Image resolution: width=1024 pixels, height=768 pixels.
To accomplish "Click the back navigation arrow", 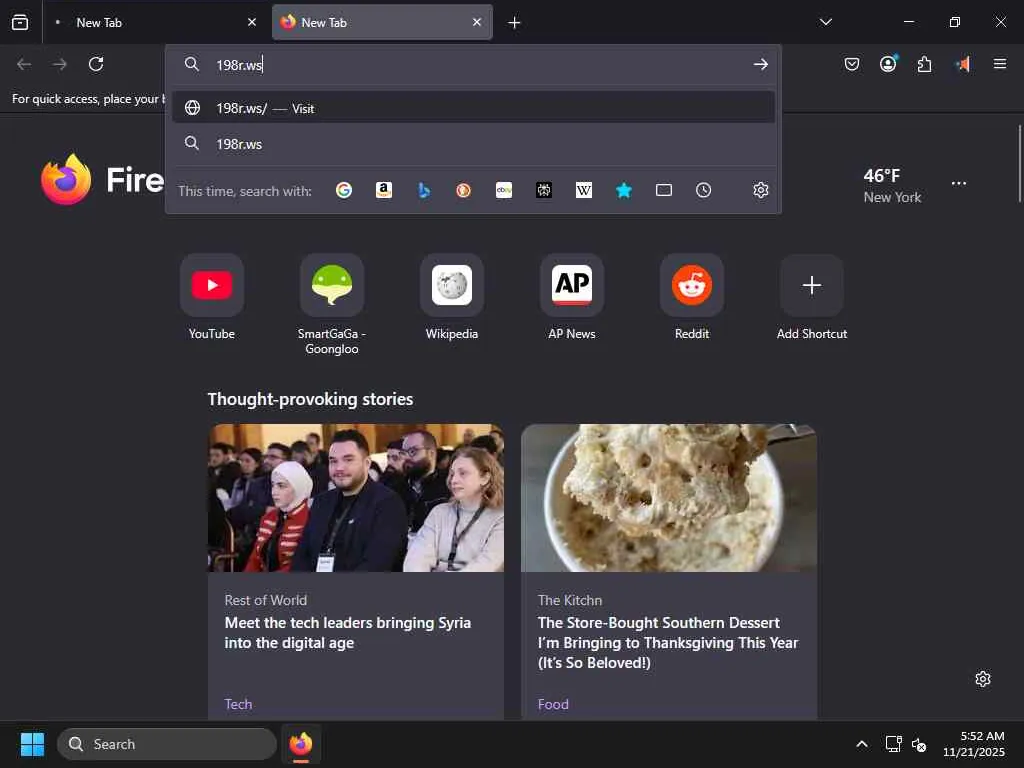I will coord(24,64).
